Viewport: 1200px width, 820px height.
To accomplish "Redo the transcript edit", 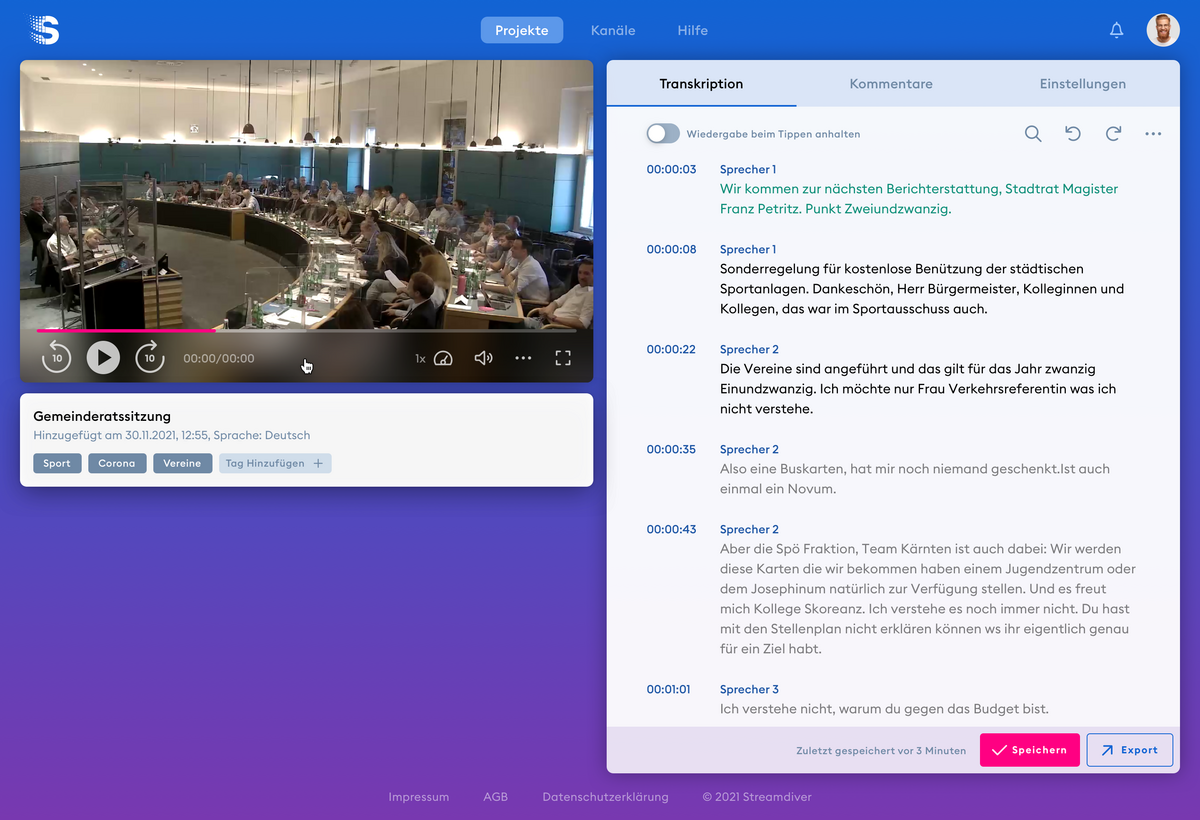I will click(x=1113, y=134).
